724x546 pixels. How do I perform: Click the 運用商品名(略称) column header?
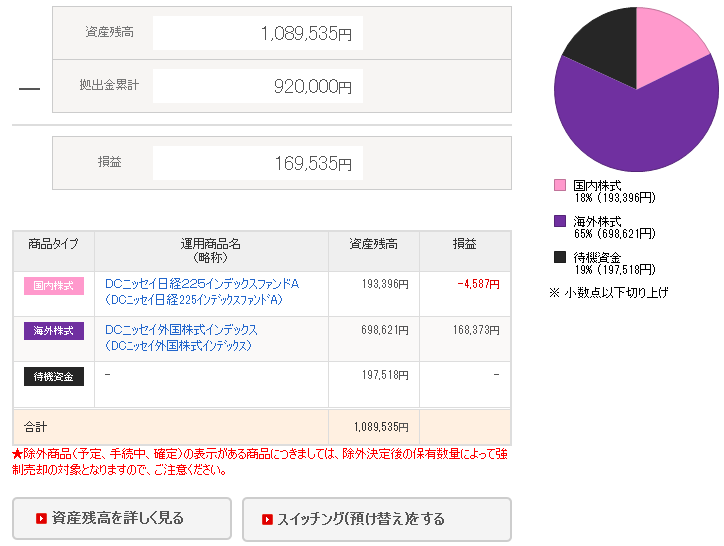click(x=211, y=250)
